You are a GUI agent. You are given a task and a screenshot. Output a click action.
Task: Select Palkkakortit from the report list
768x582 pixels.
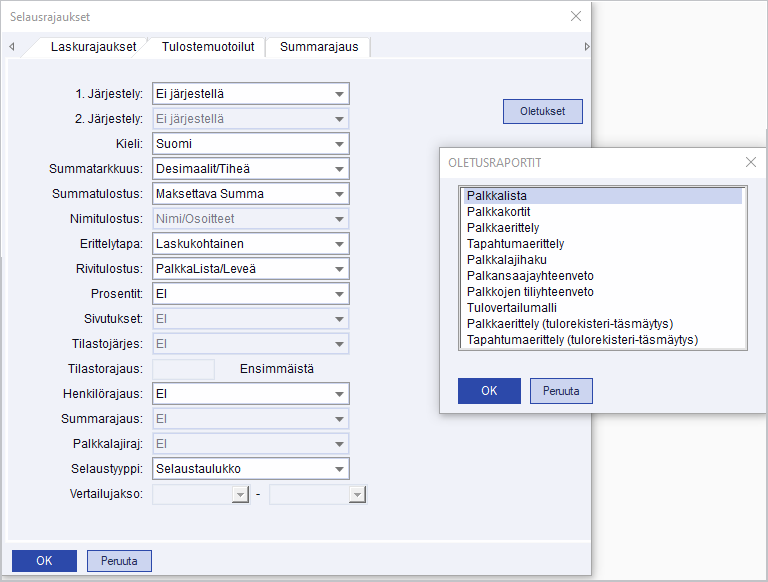[497, 212]
